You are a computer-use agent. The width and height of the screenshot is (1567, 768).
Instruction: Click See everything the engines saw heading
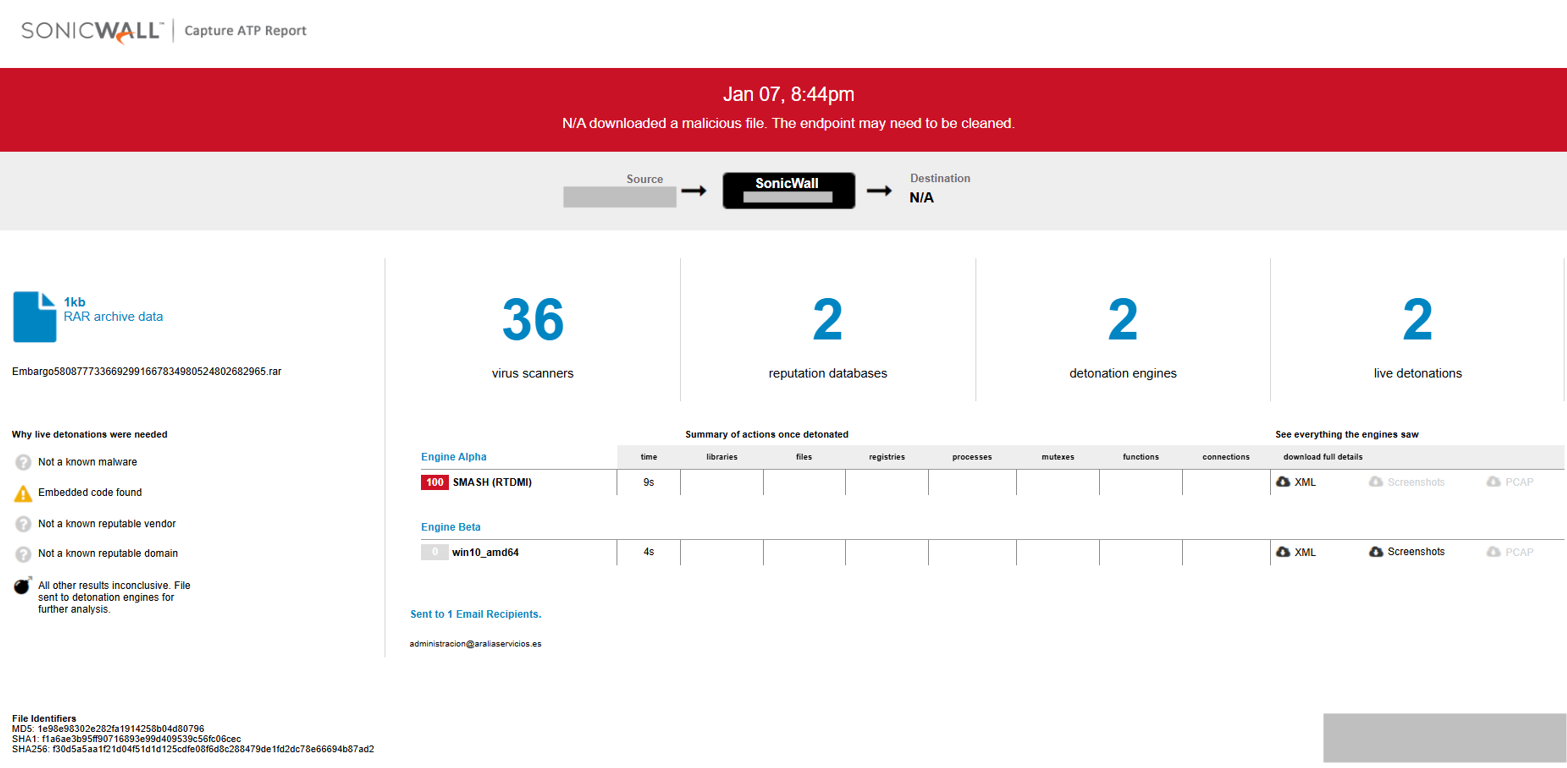click(x=1347, y=435)
